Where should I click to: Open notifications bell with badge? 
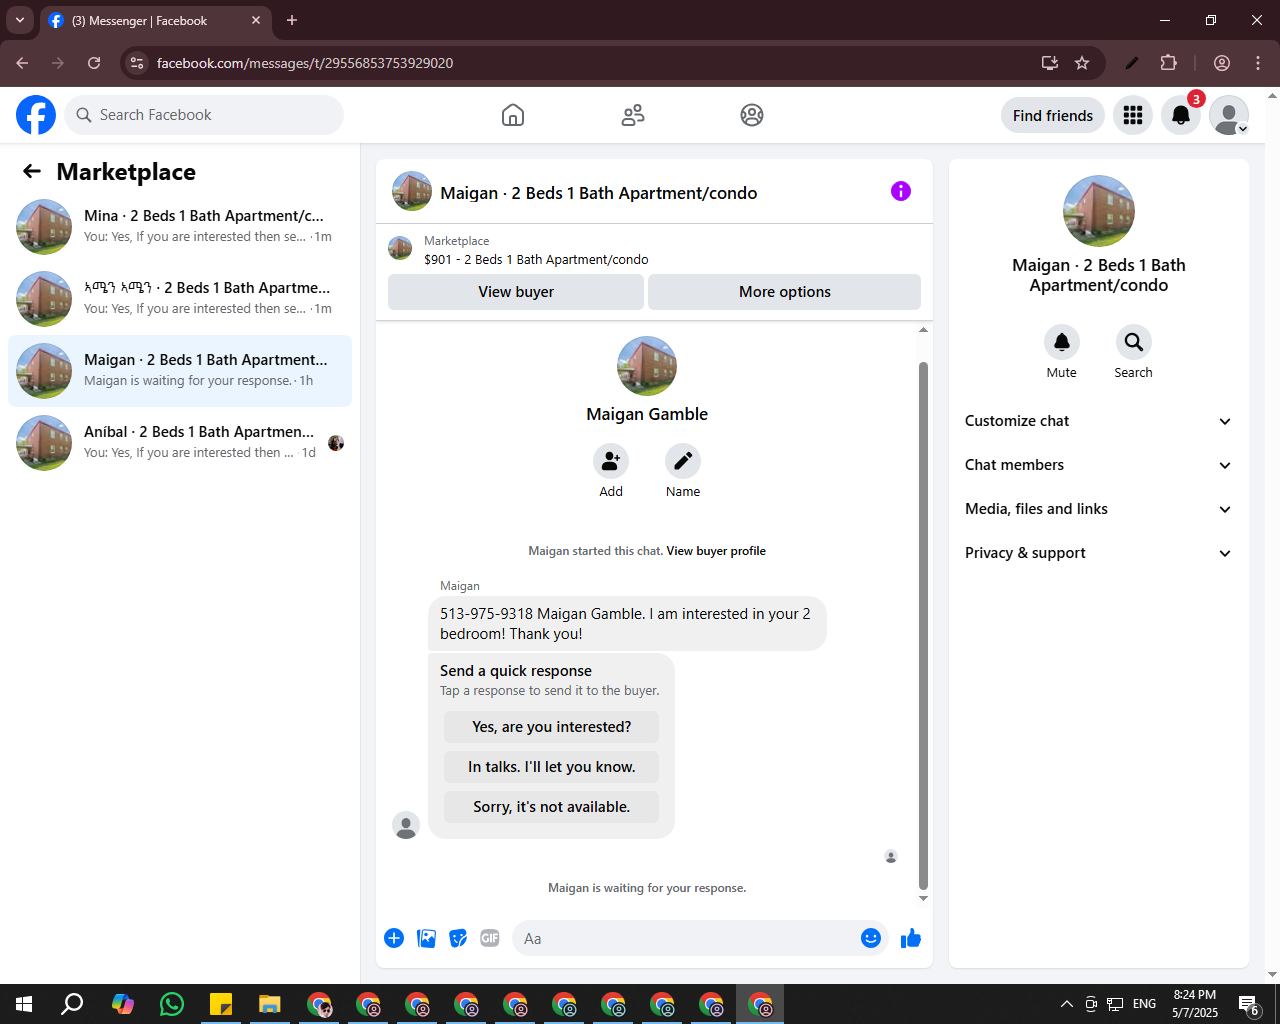coord(1181,115)
